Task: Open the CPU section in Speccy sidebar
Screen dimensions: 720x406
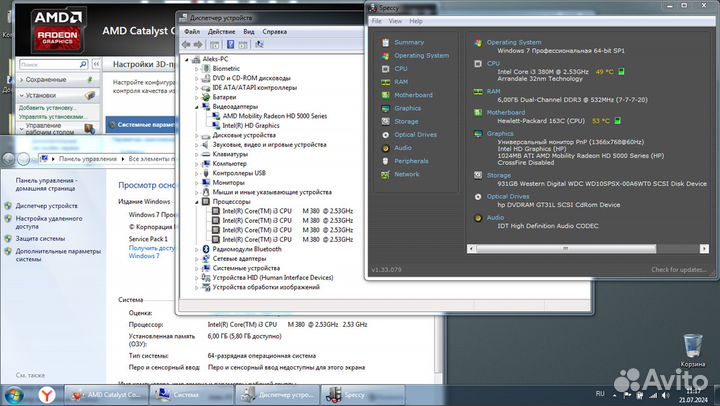Action: click(x=401, y=69)
